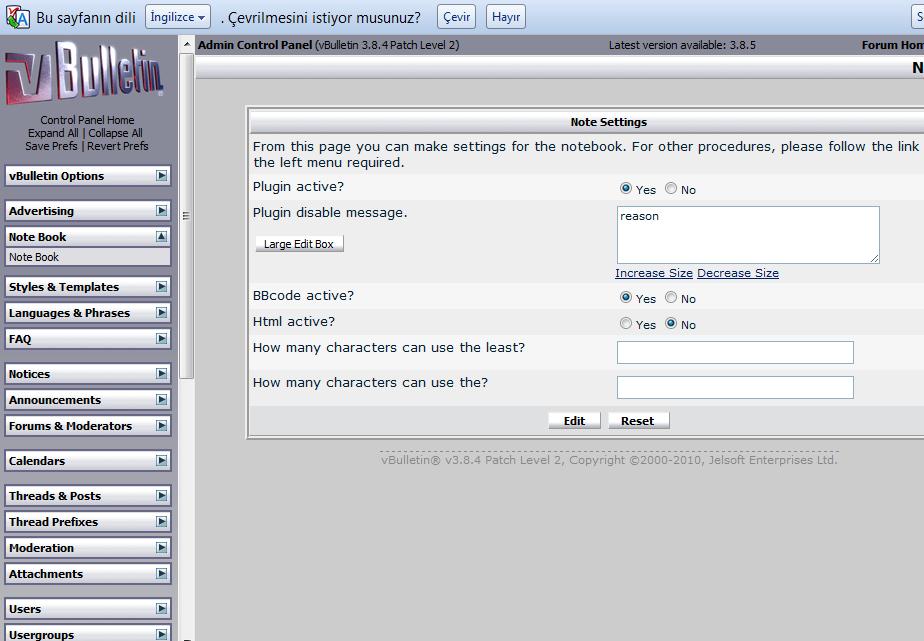Expand the FAQ section arrow icon
This screenshot has height=641, width=924.
tap(161, 339)
